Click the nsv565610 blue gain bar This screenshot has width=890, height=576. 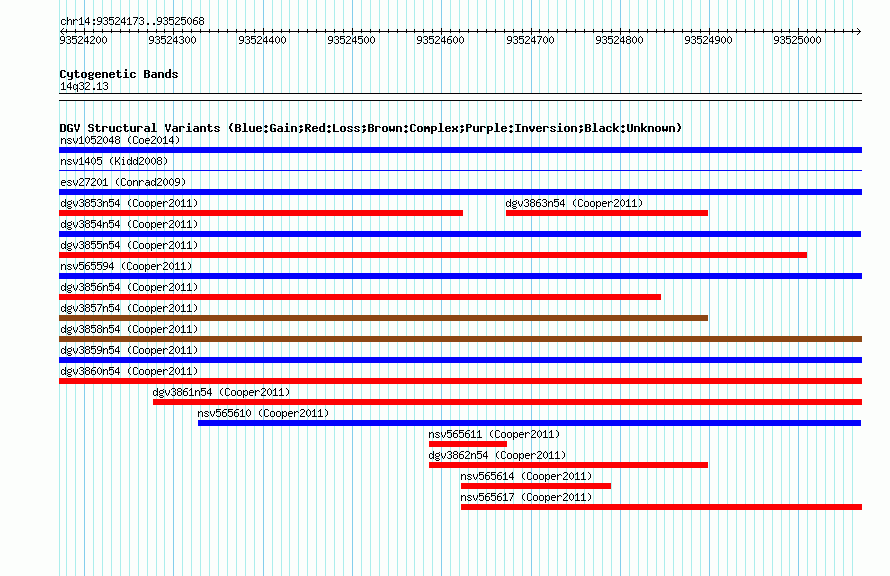tap(530, 423)
